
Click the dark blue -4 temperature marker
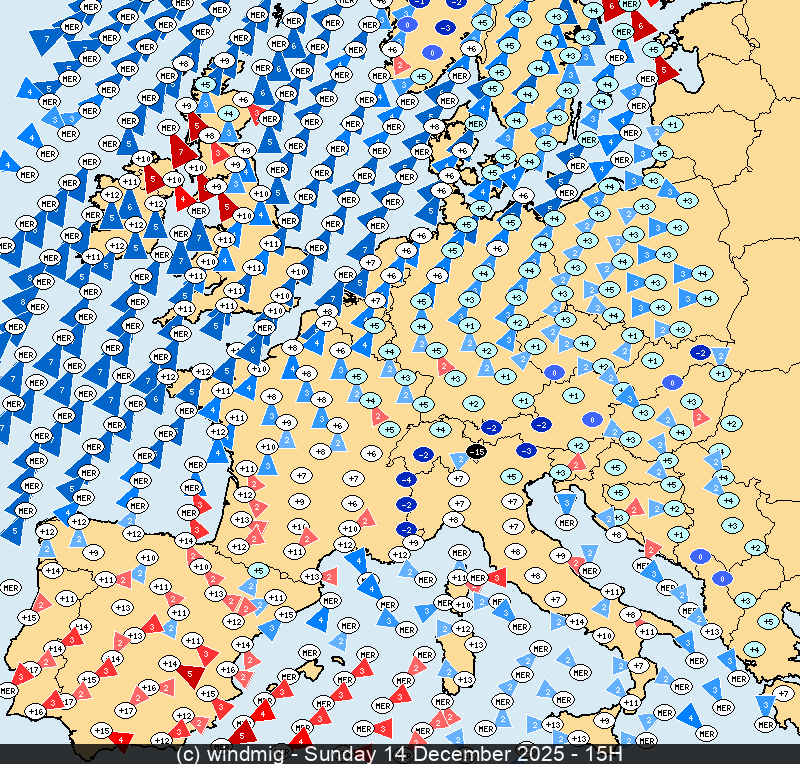point(406,480)
